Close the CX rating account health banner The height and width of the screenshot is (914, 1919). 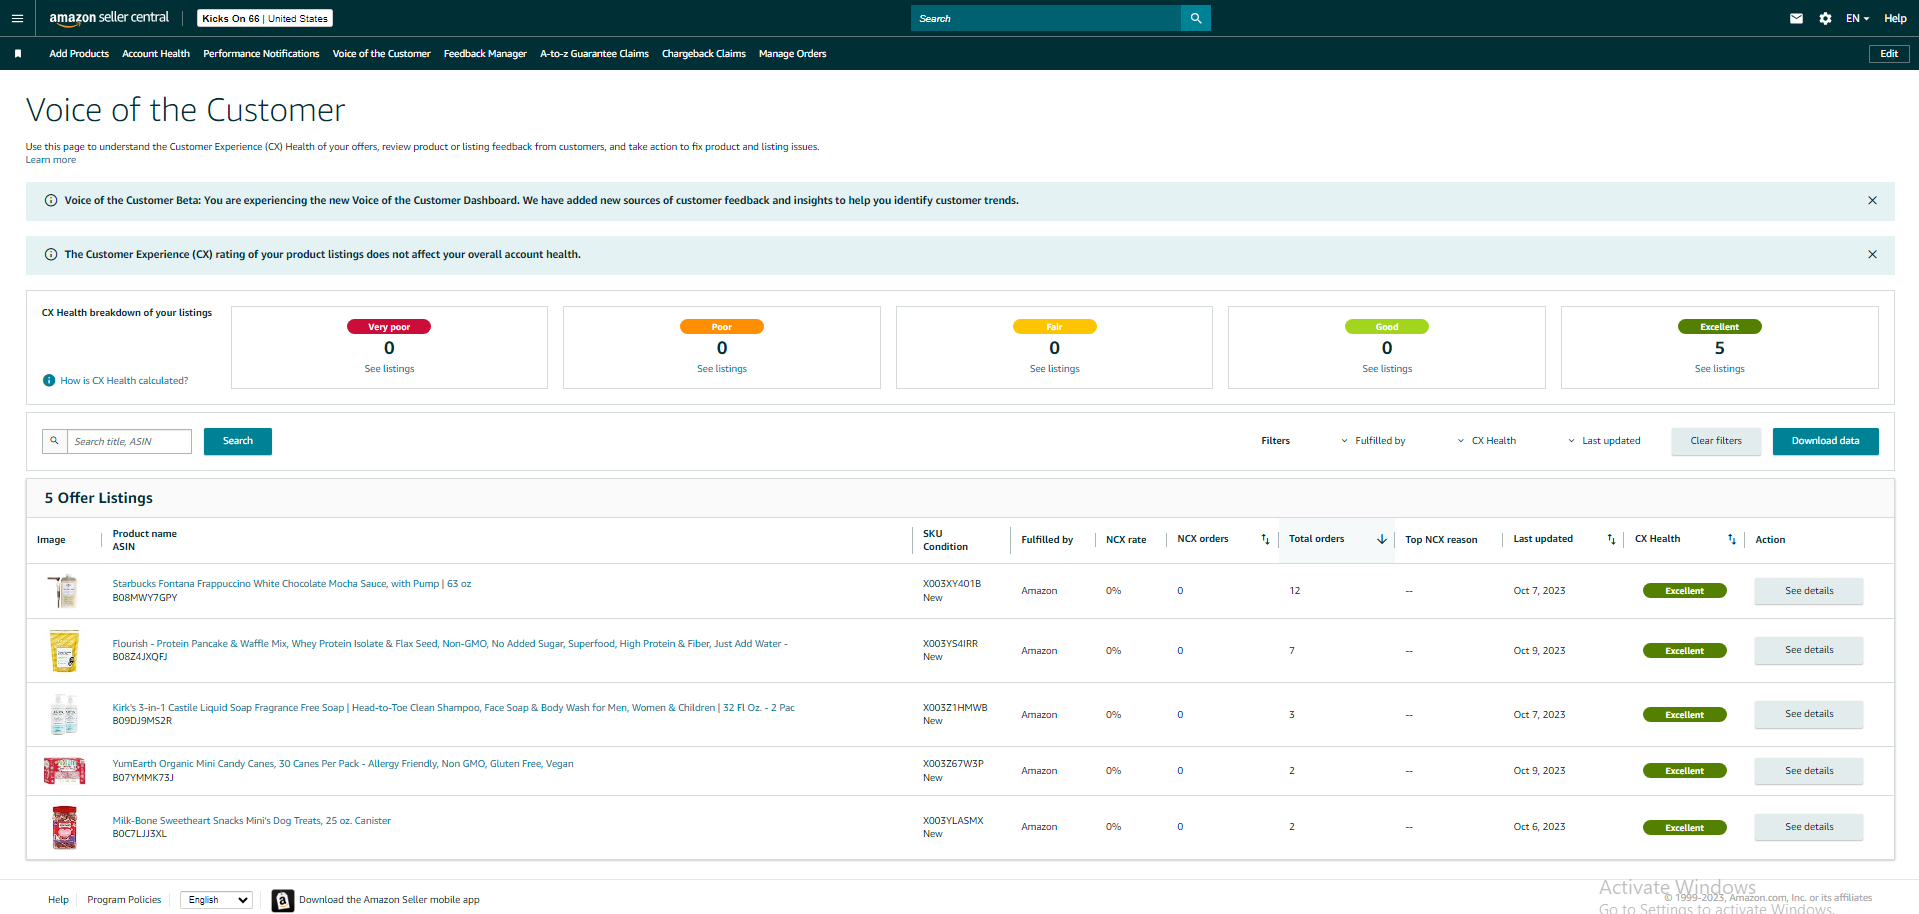pos(1872,255)
